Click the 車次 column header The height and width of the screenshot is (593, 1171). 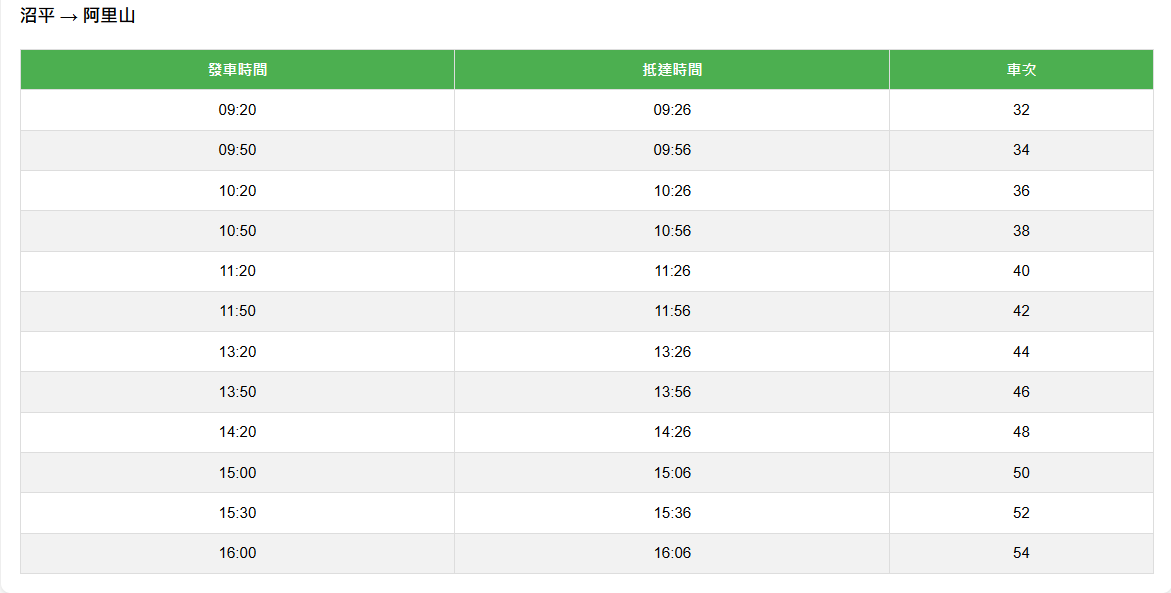coord(1020,70)
